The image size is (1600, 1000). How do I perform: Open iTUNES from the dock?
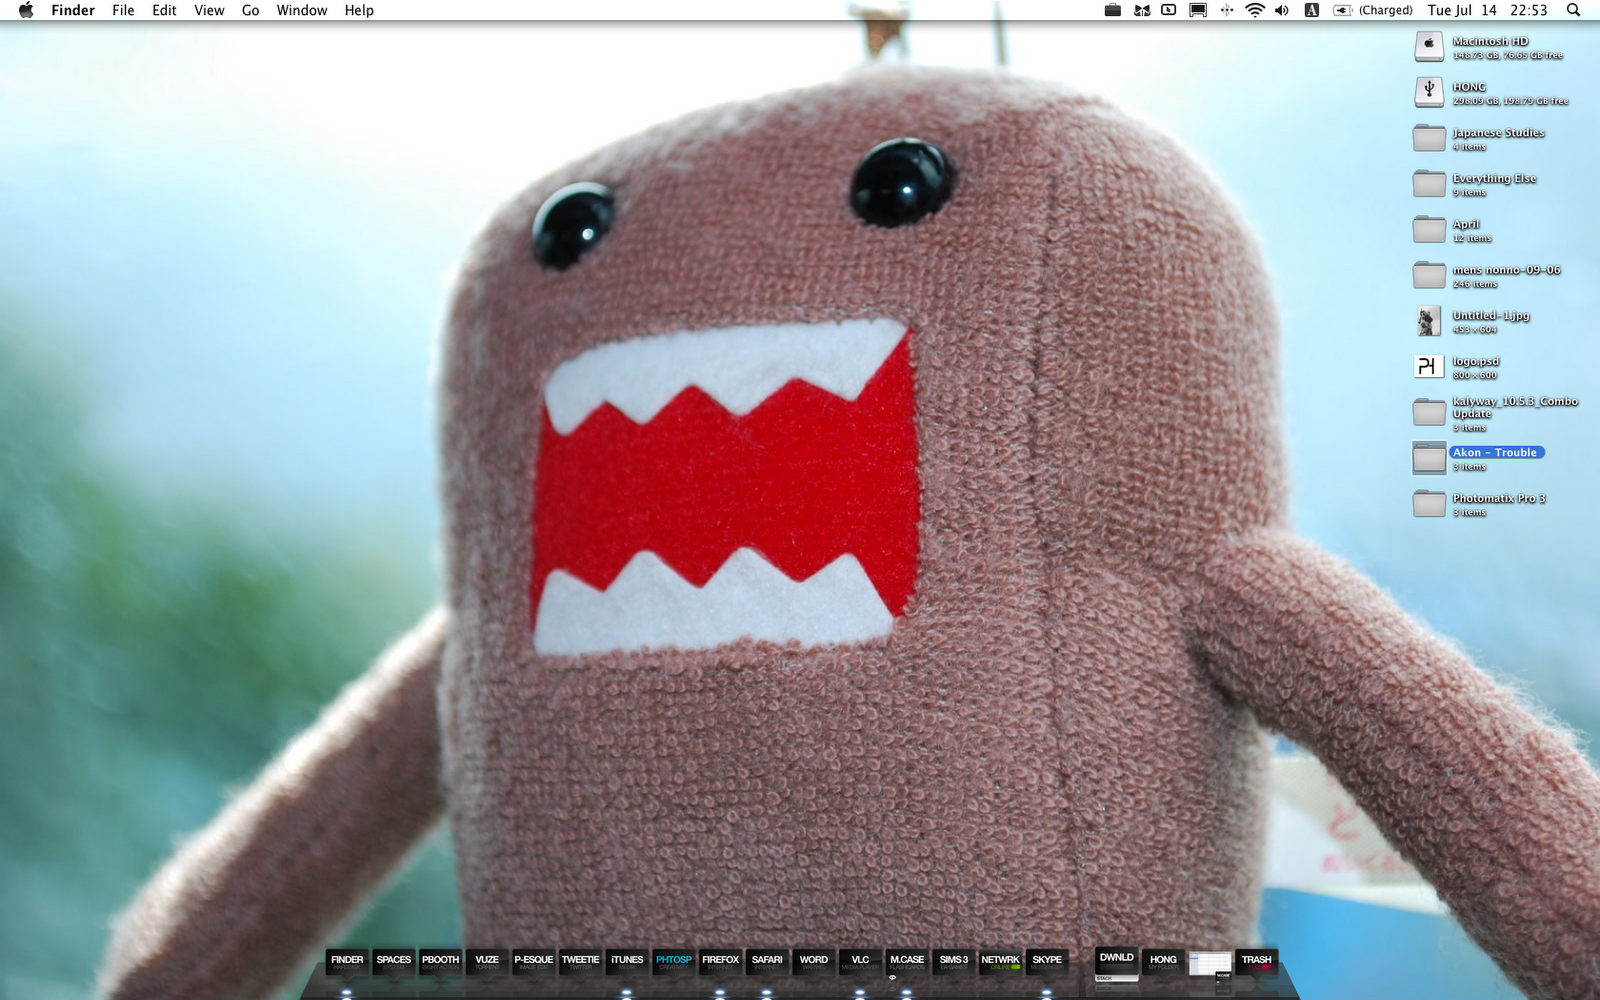point(627,962)
